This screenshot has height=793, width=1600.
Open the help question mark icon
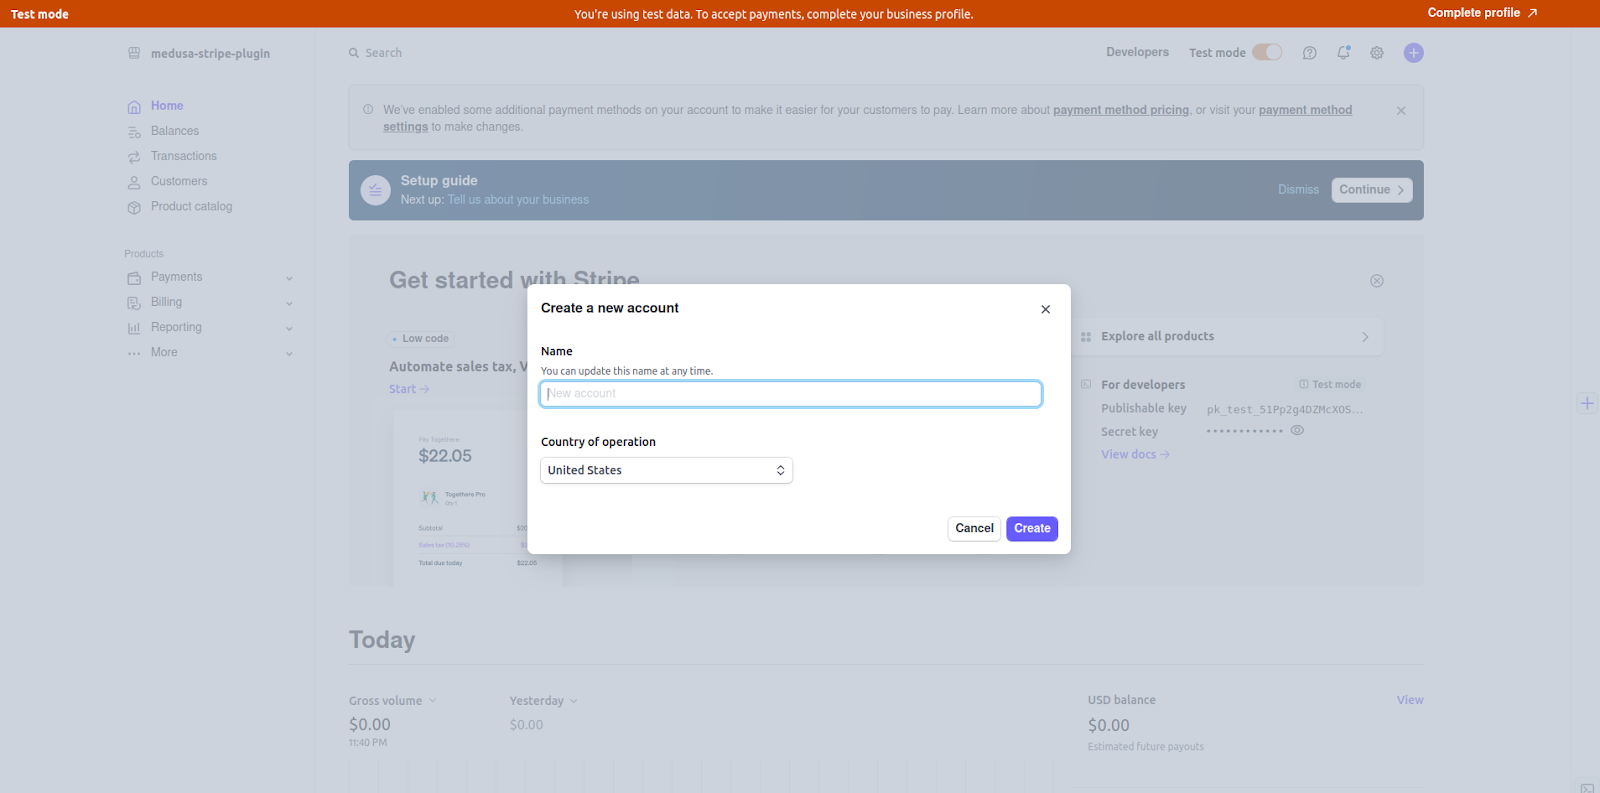click(1309, 53)
